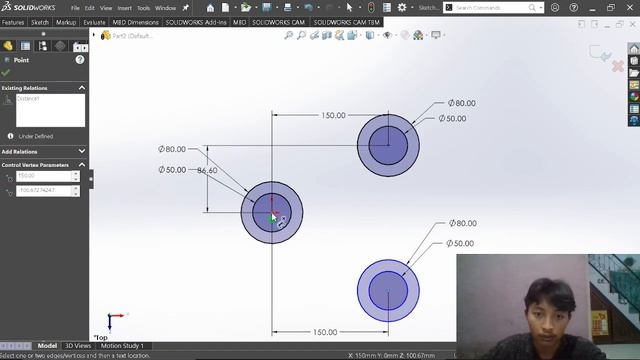
Task: Open File Explorer folder icon in task pane
Action: coord(634,73)
